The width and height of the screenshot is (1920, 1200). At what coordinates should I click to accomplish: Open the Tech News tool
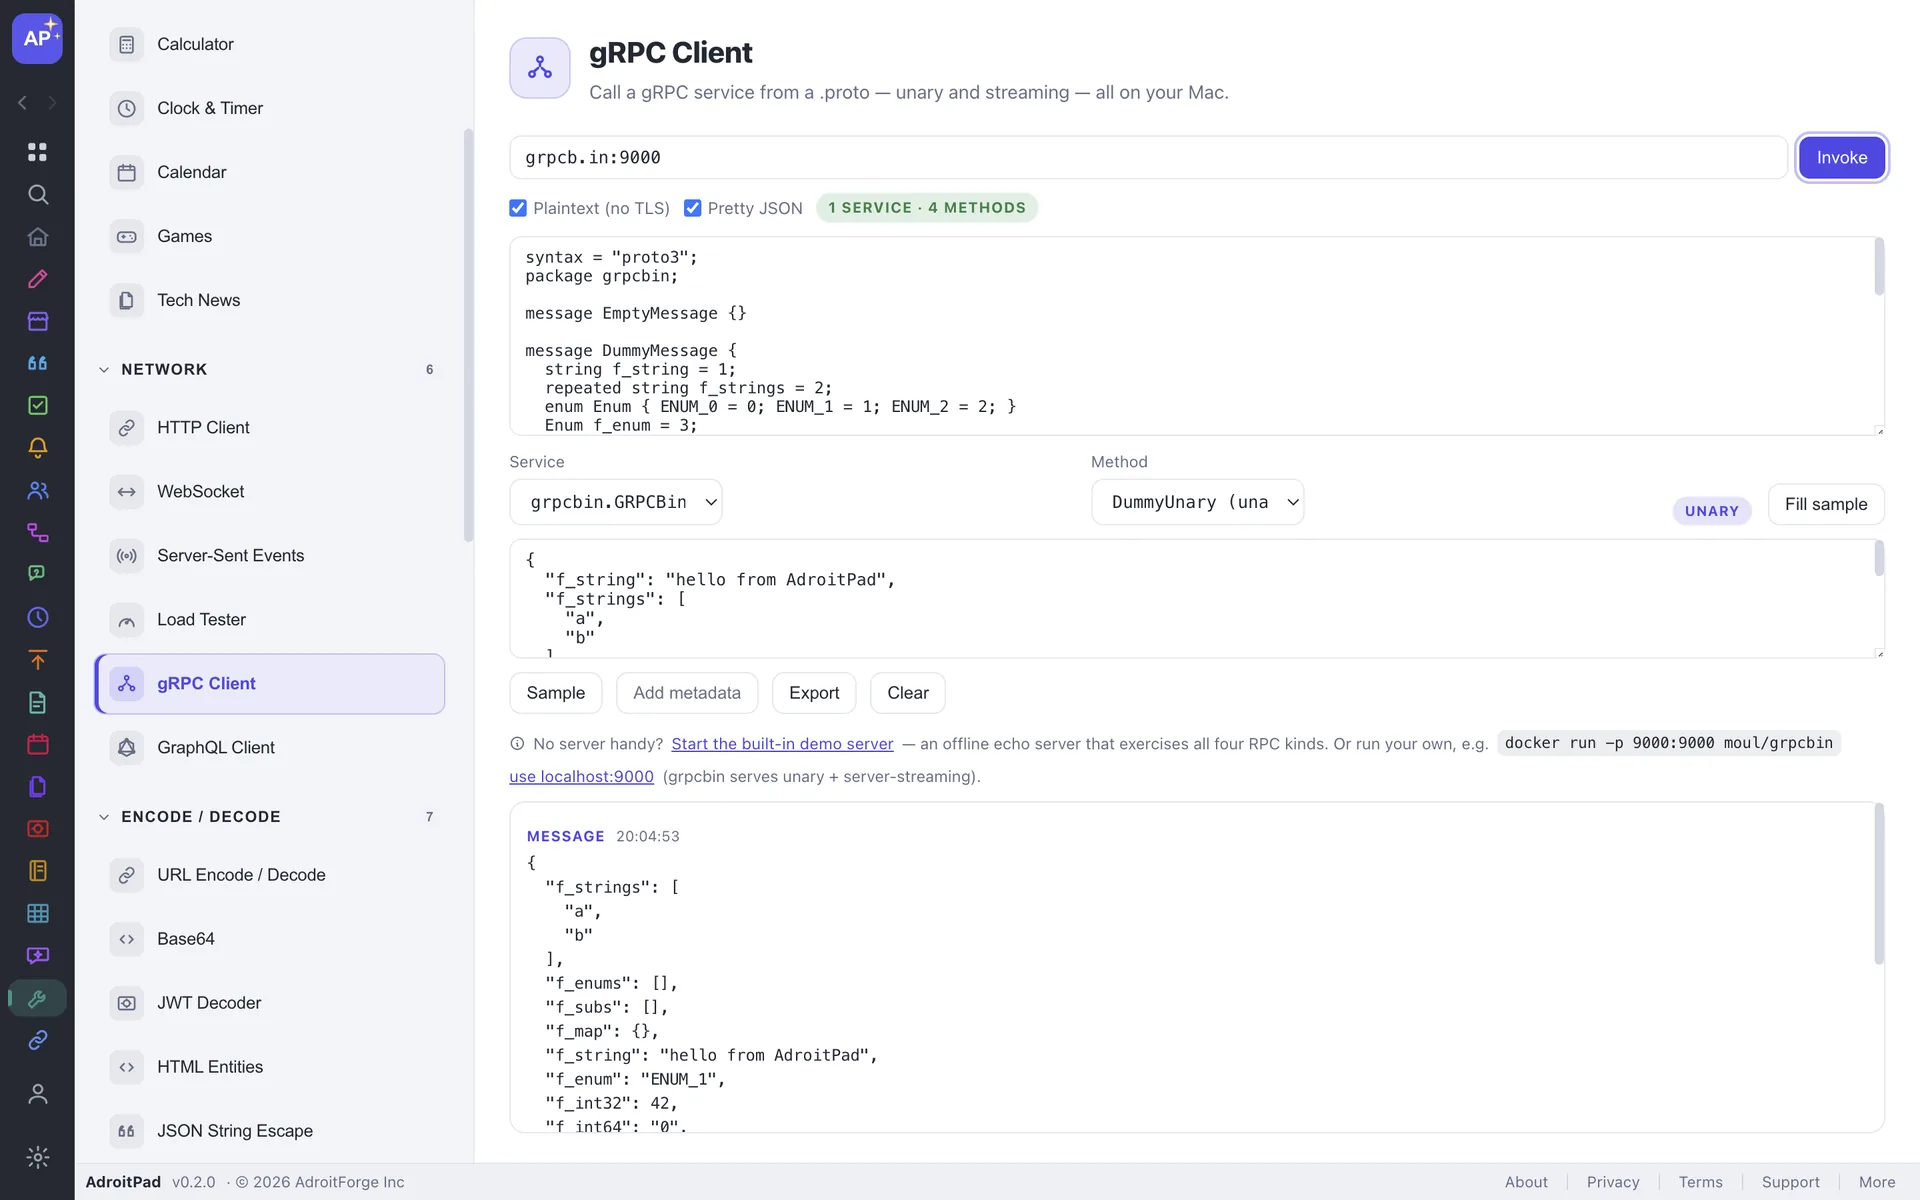(x=270, y=300)
